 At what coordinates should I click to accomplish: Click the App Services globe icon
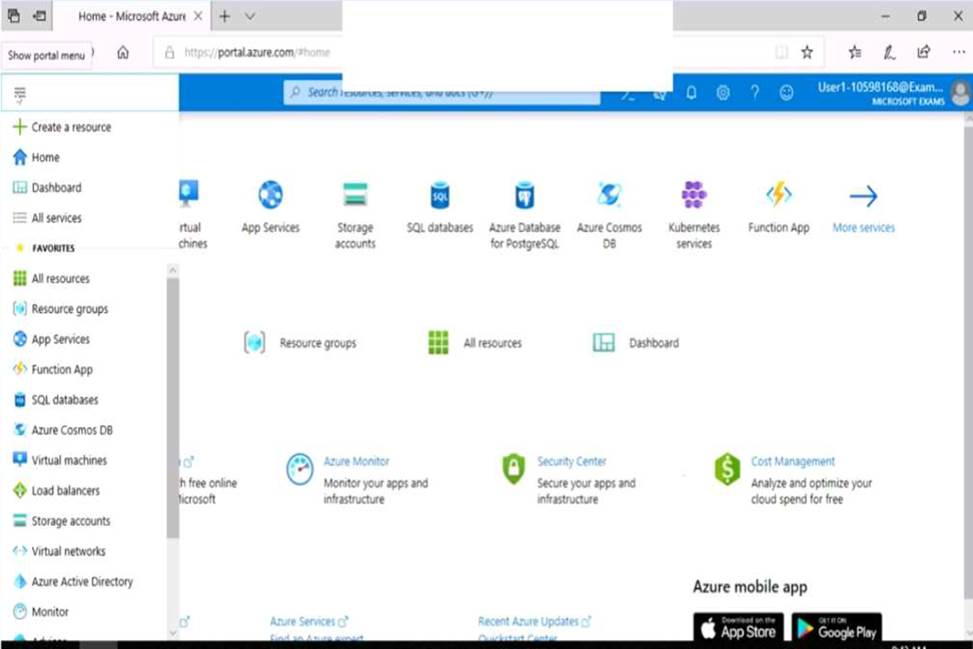(x=270, y=194)
